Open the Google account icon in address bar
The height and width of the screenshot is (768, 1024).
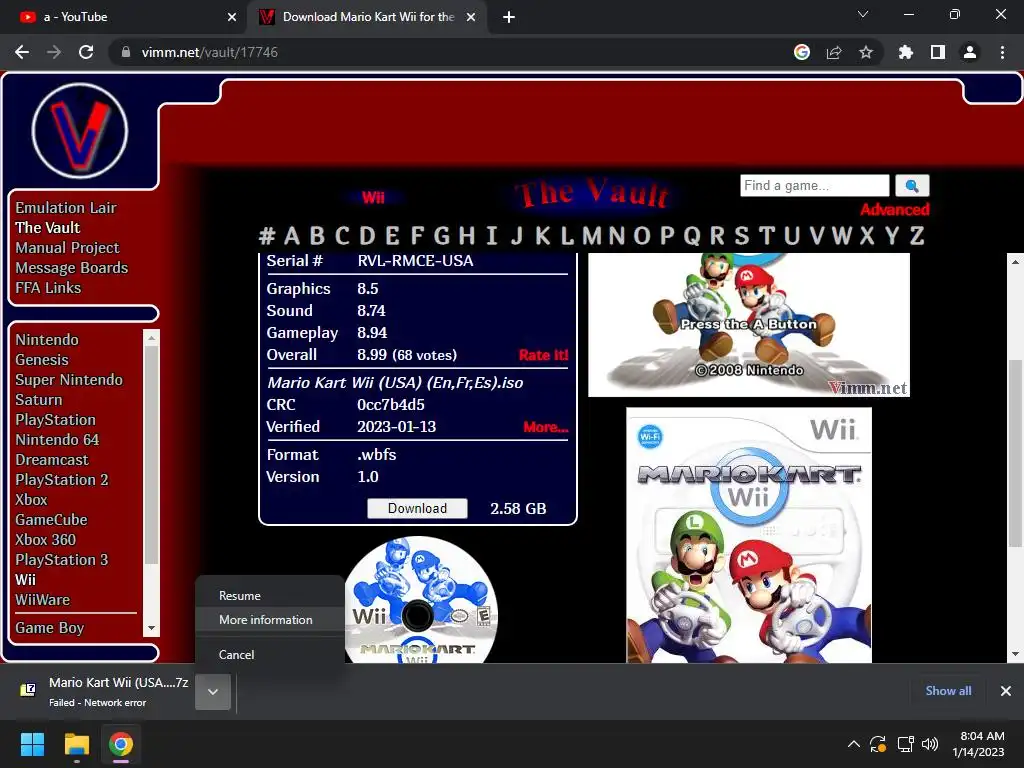point(801,52)
